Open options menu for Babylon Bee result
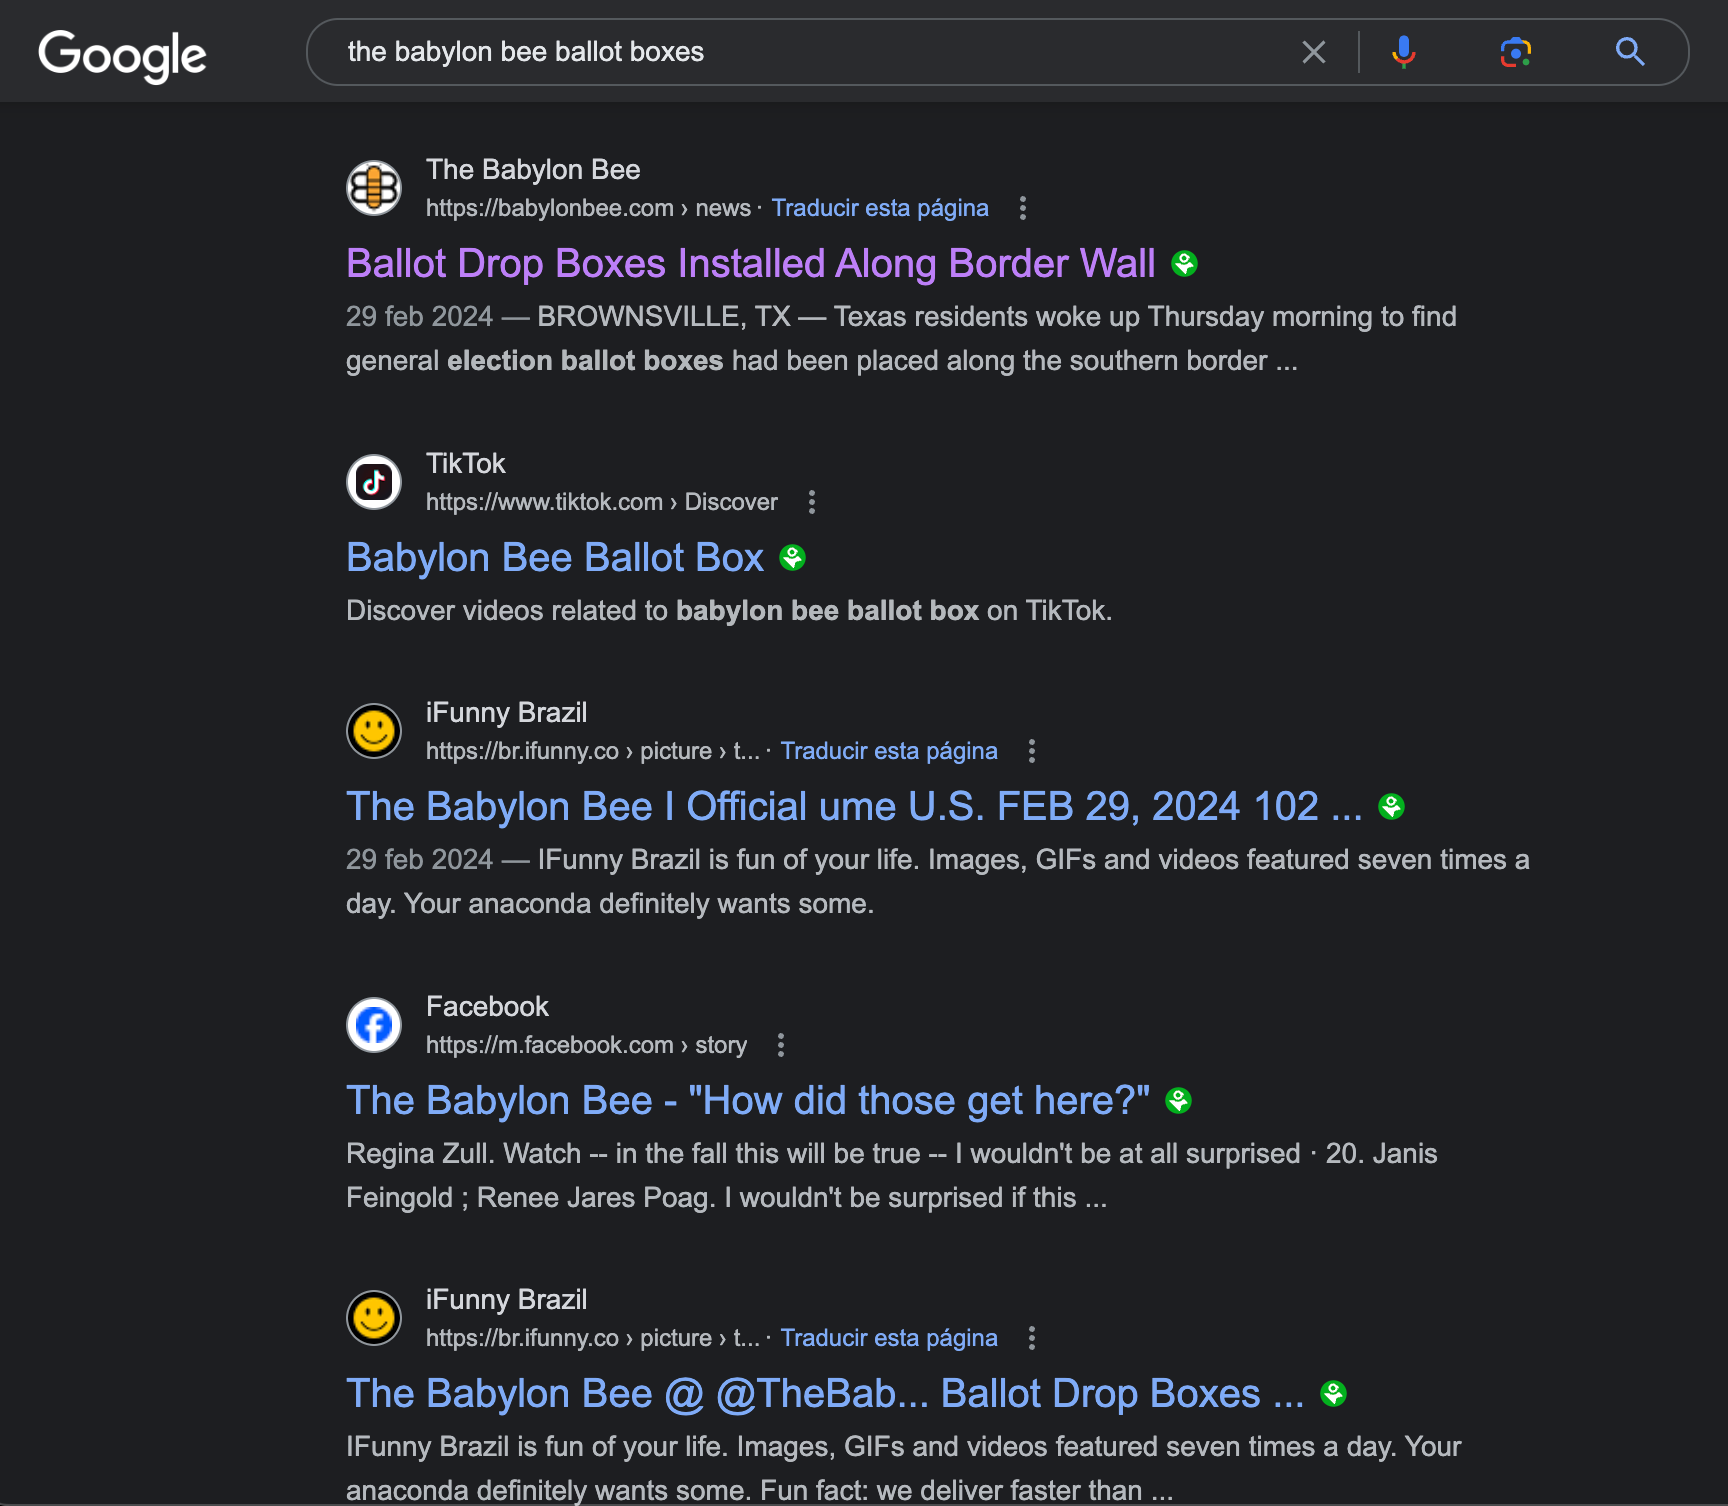1728x1506 pixels. click(1022, 208)
